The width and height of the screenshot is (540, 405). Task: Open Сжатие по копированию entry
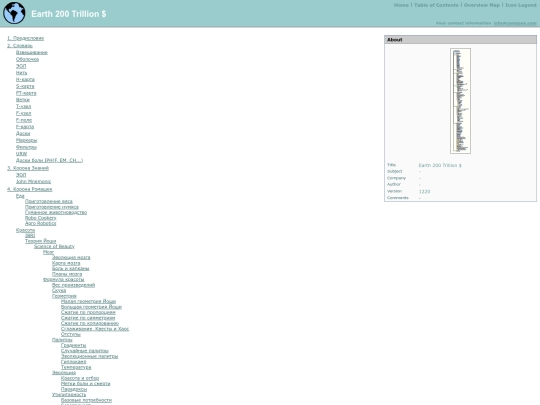pos(90,323)
